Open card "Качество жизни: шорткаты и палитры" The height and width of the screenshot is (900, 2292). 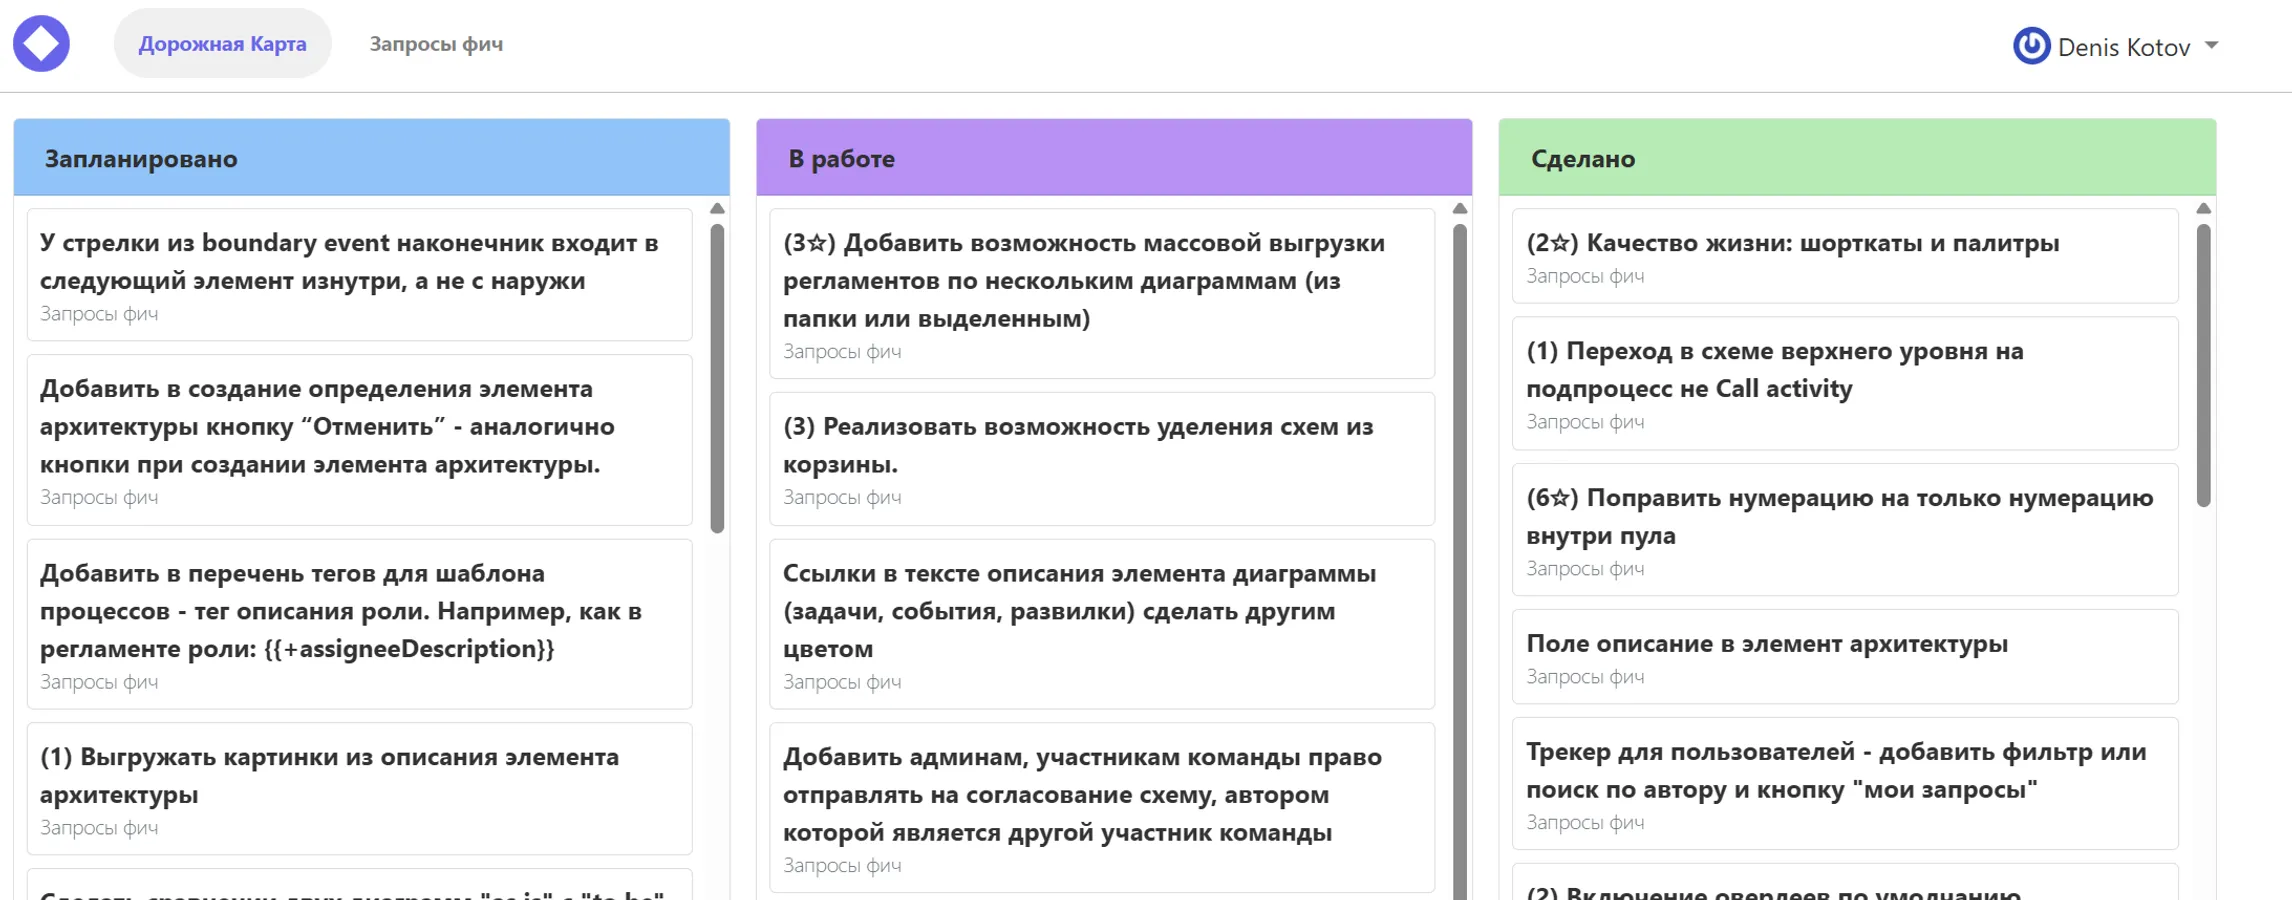(1844, 256)
